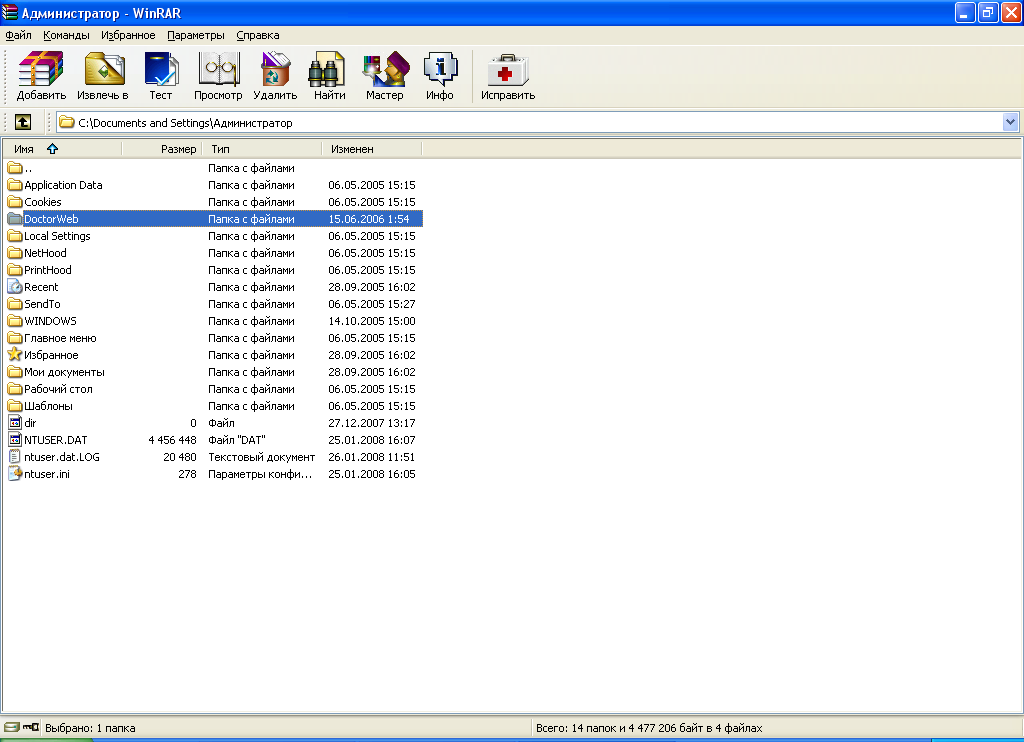The image size is (1024, 742).
Task: Open the Избранное menu
Action: [x=128, y=35]
